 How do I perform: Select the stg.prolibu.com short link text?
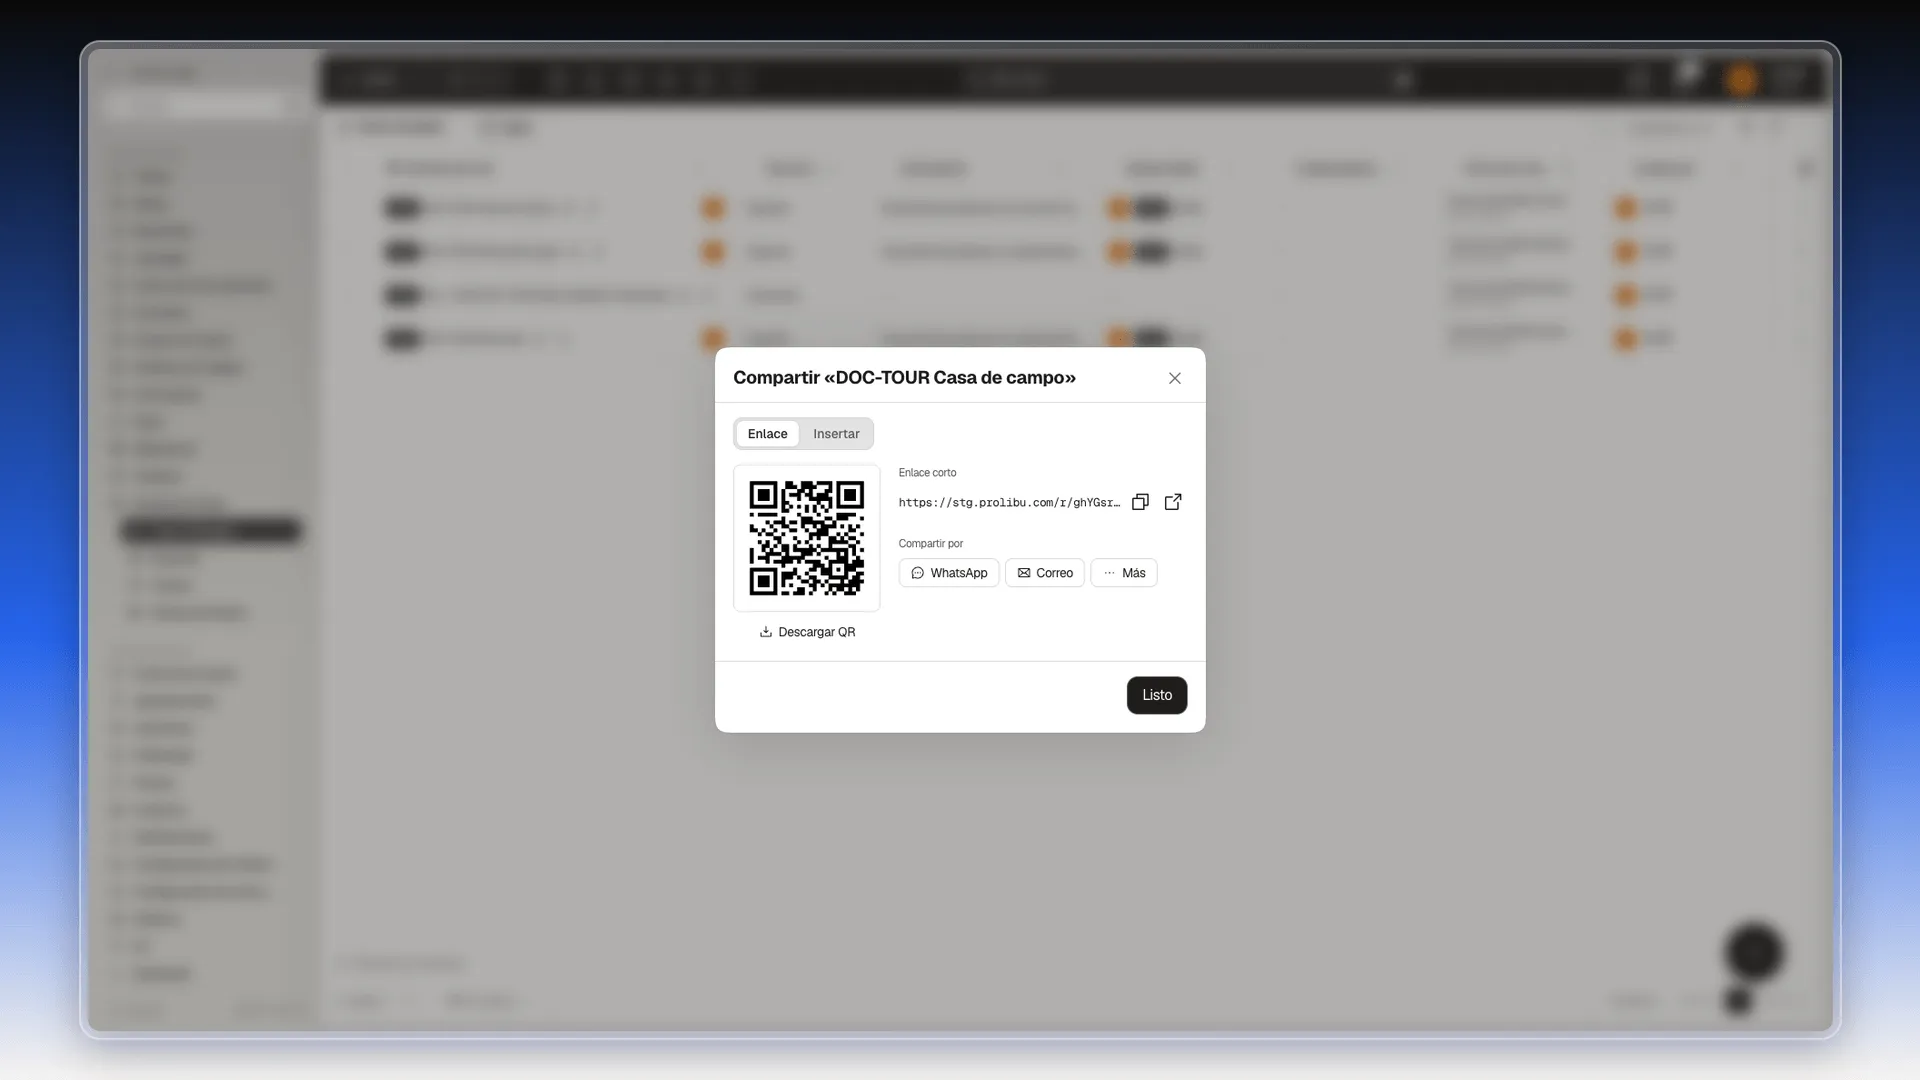[1009, 503]
